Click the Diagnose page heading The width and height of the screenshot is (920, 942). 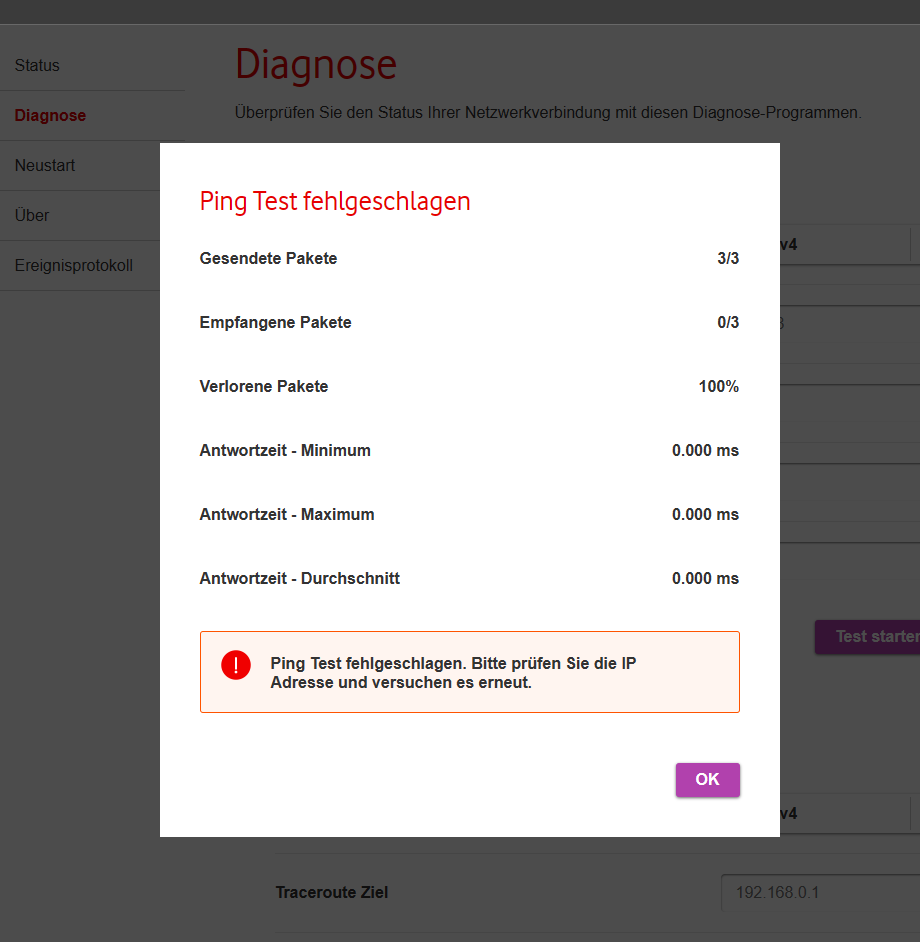point(316,66)
